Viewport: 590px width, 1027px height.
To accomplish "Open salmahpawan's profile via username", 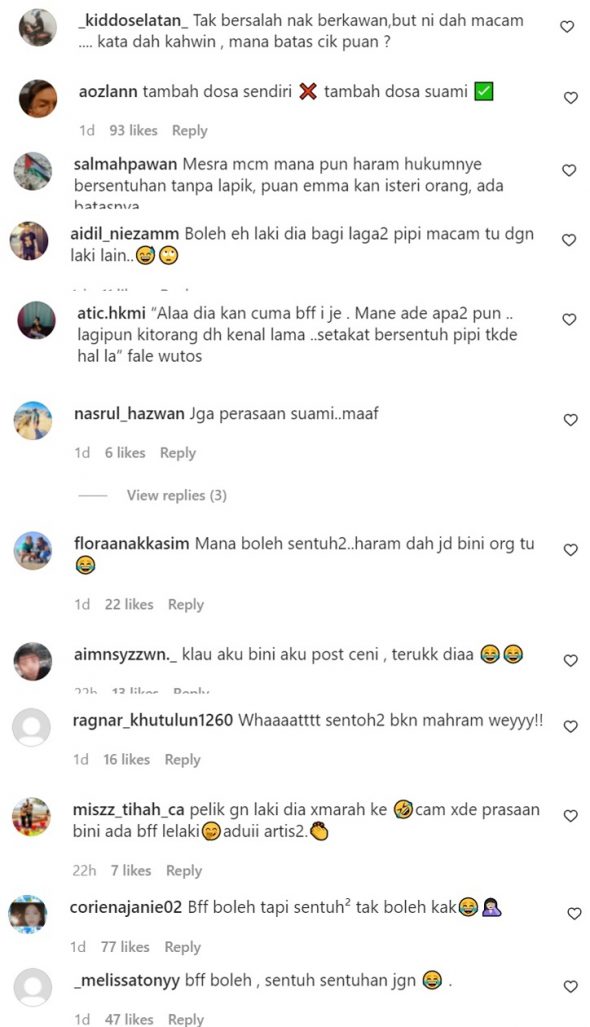I will click(x=126, y=164).
